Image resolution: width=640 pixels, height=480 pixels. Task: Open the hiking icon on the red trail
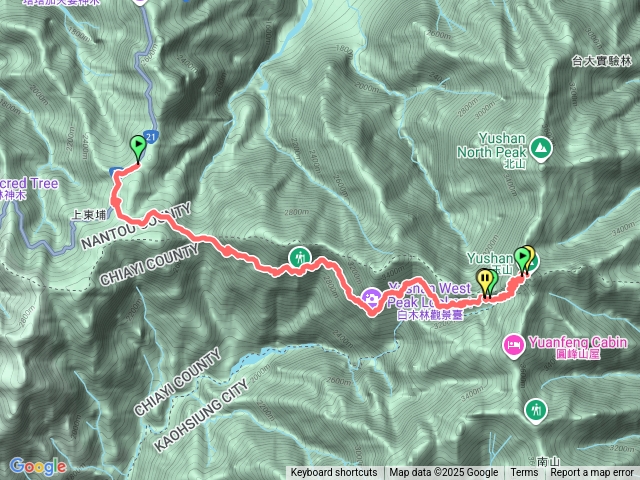pos(300,259)
